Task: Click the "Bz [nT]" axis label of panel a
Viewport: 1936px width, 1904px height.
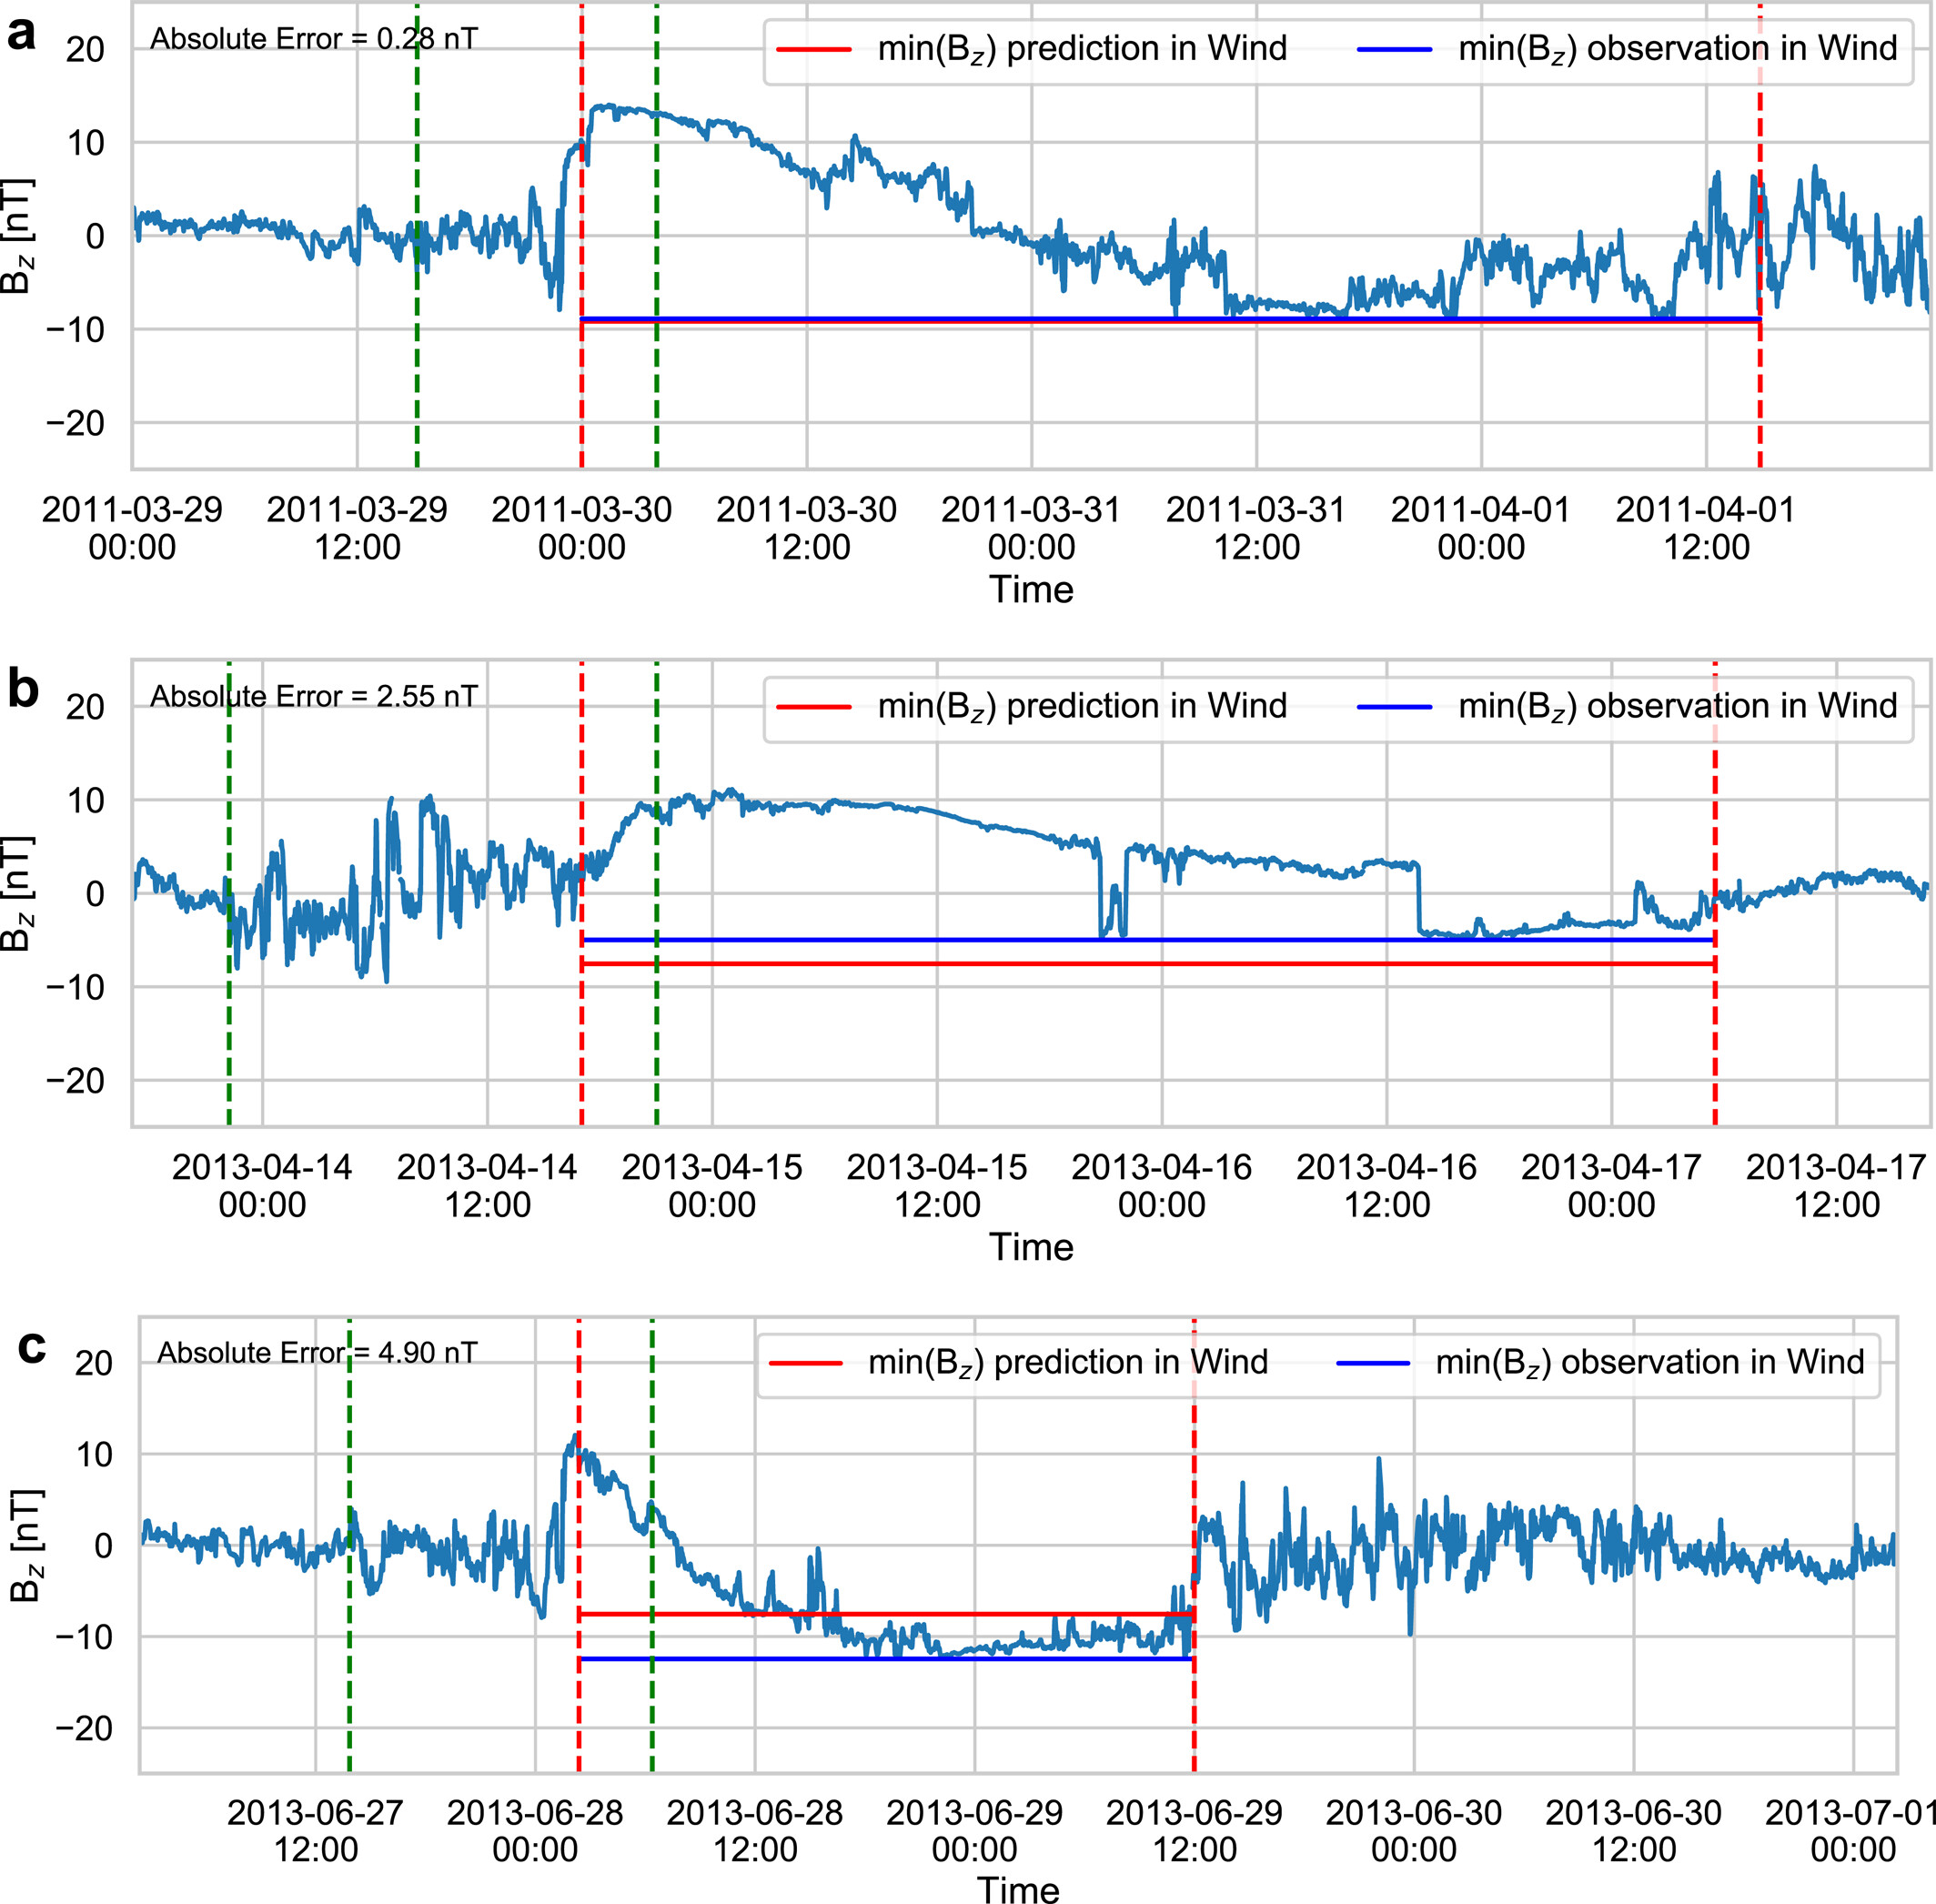Action: [x=17, y=236]
